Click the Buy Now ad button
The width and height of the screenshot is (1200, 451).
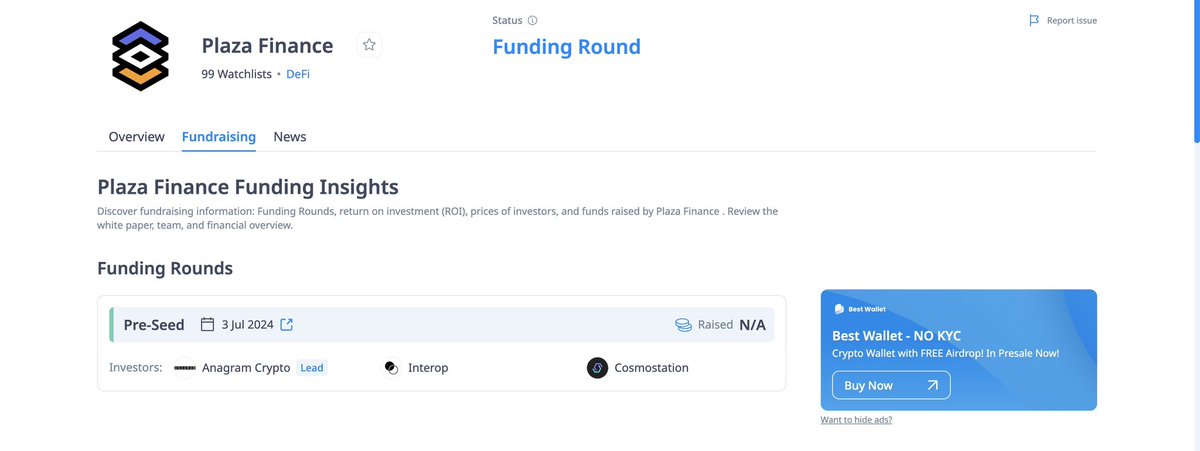pyautogui.click(x=891, y=385)
